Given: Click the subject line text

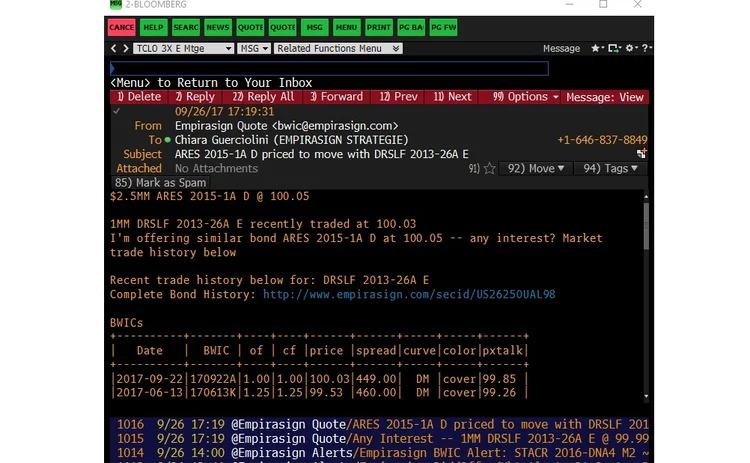Looking at the screenshot, I should (x=321, y=154).
